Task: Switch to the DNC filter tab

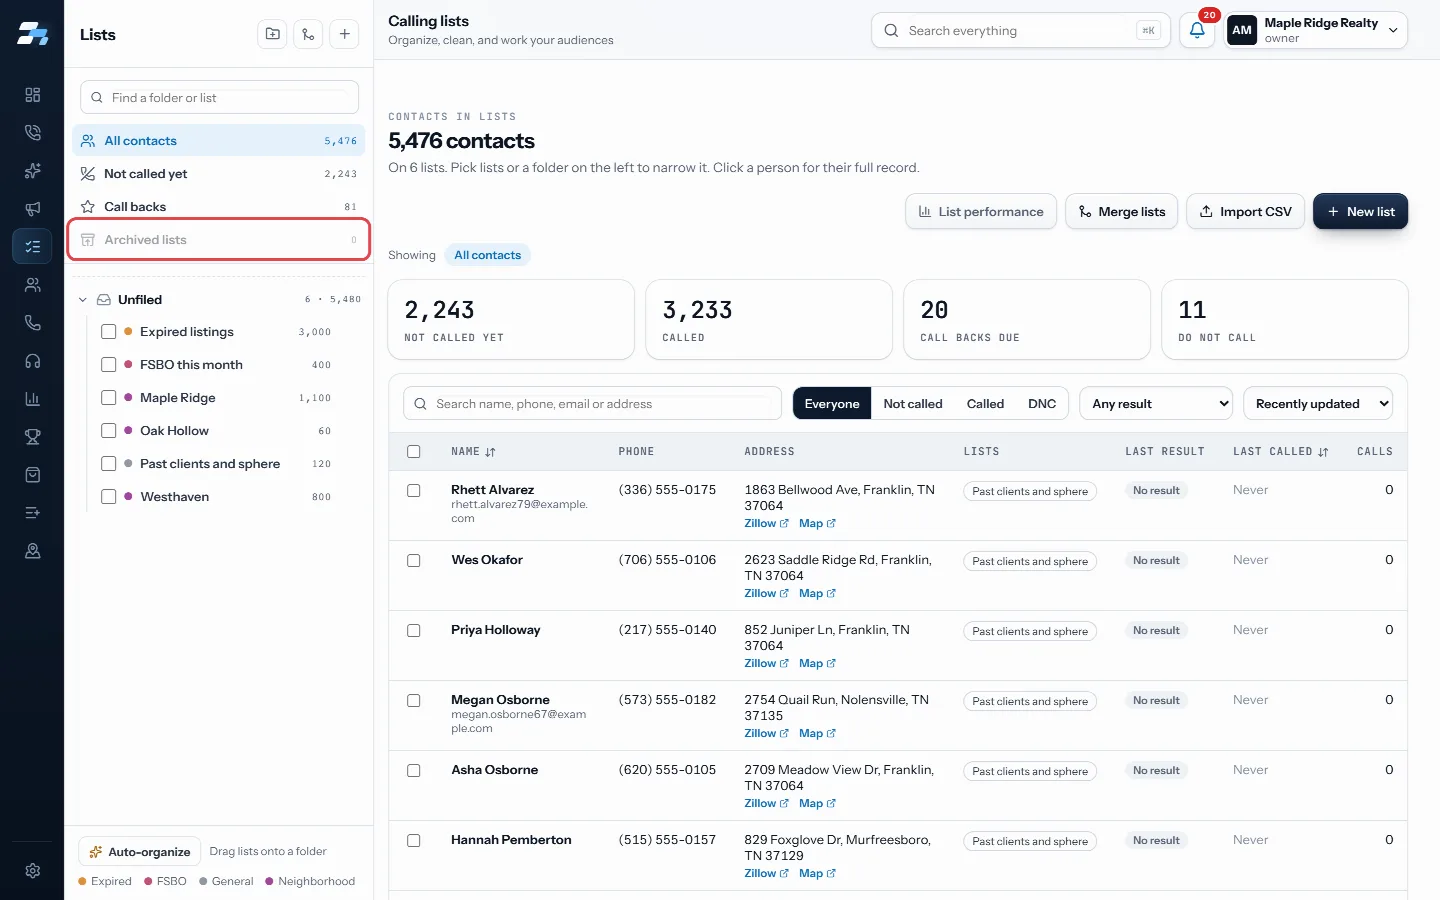Action: click(1042, 404)
